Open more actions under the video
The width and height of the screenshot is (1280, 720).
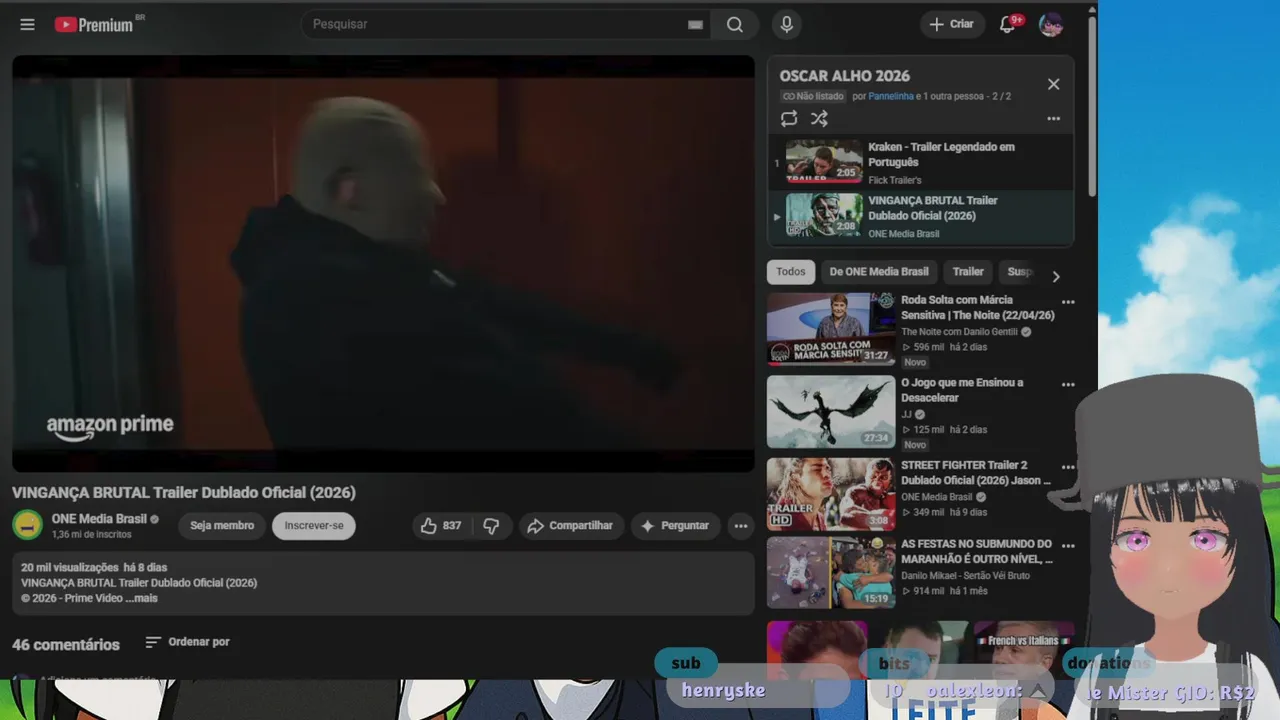pyautogui.click(x=740, y=526)
